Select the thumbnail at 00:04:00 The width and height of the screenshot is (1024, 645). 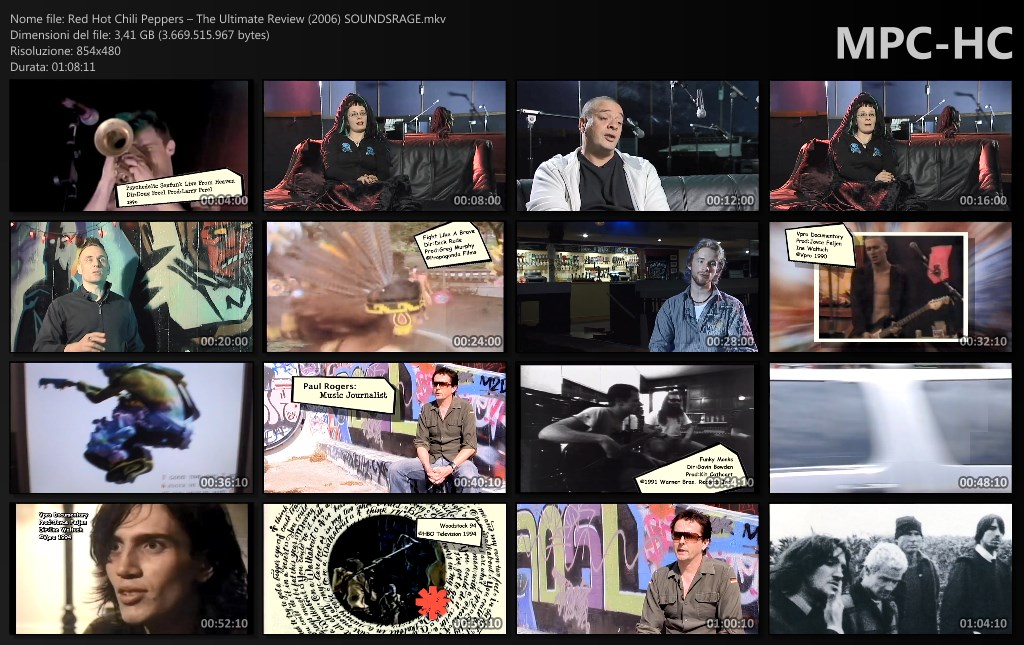[129, 146]
